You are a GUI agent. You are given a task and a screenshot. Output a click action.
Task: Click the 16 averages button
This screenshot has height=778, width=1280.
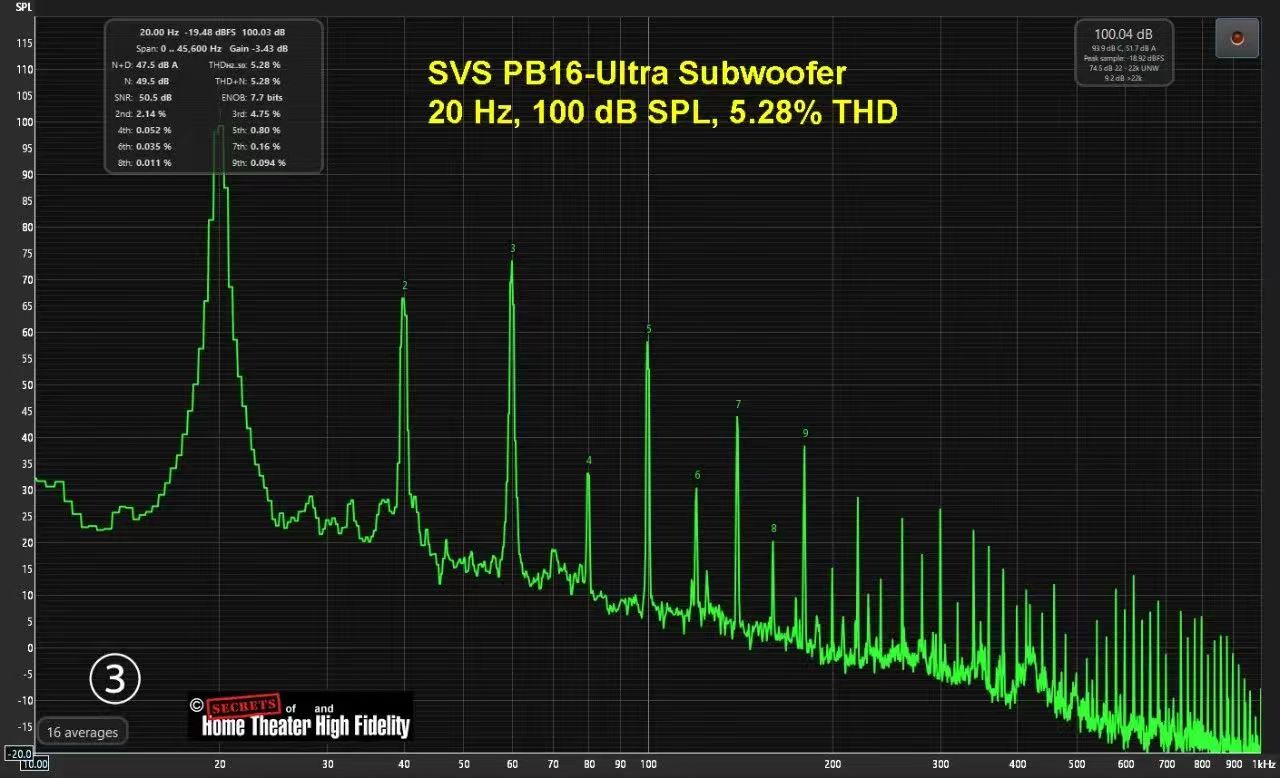click(83, 732)
